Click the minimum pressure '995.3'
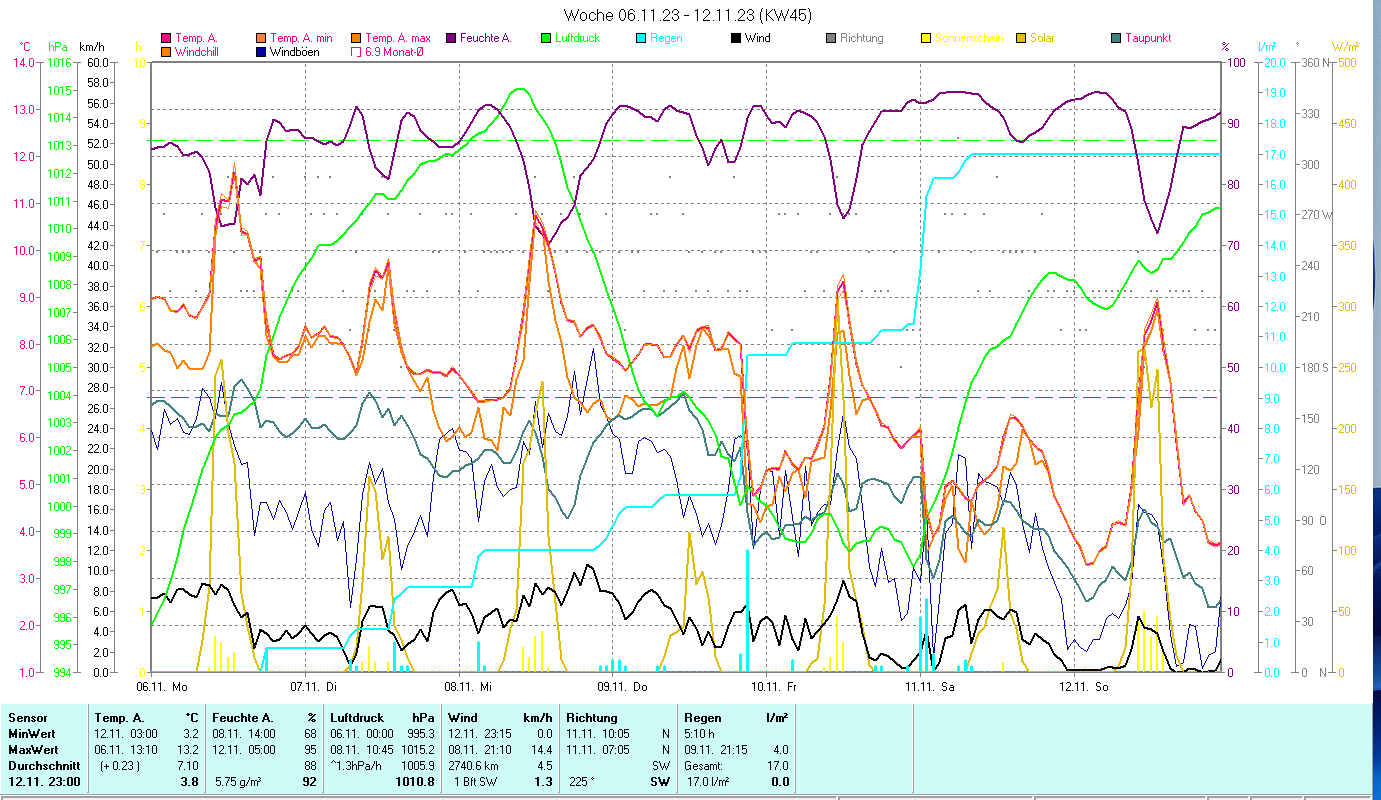This screenshot has width=1381, height=800. [419, 734]
